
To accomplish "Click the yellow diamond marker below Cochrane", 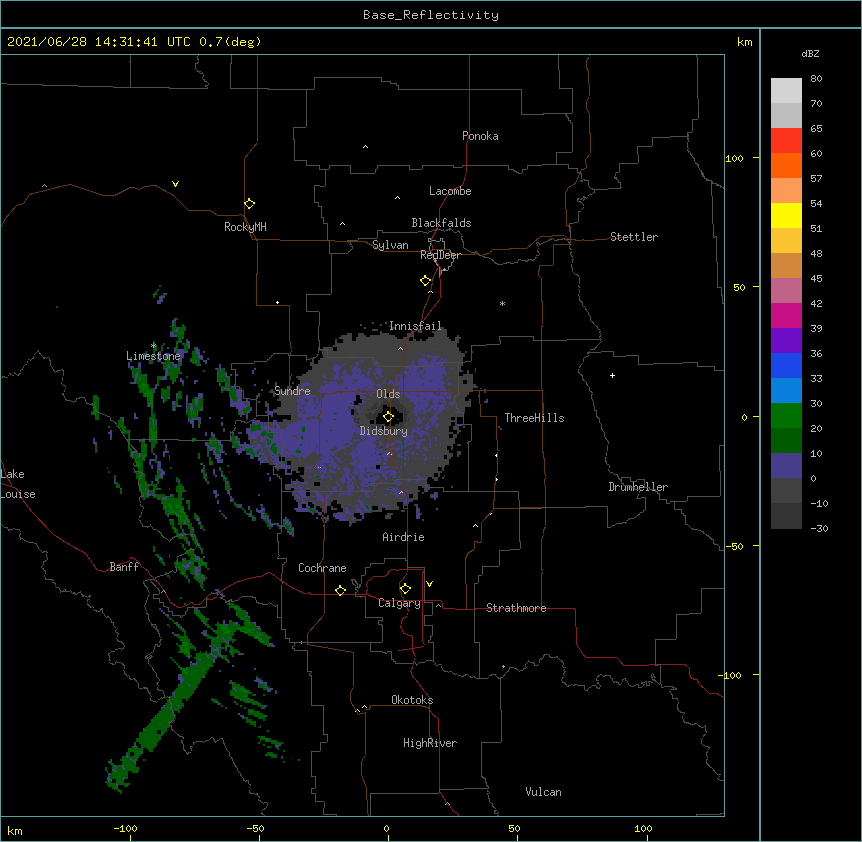I will coord(340,590).
